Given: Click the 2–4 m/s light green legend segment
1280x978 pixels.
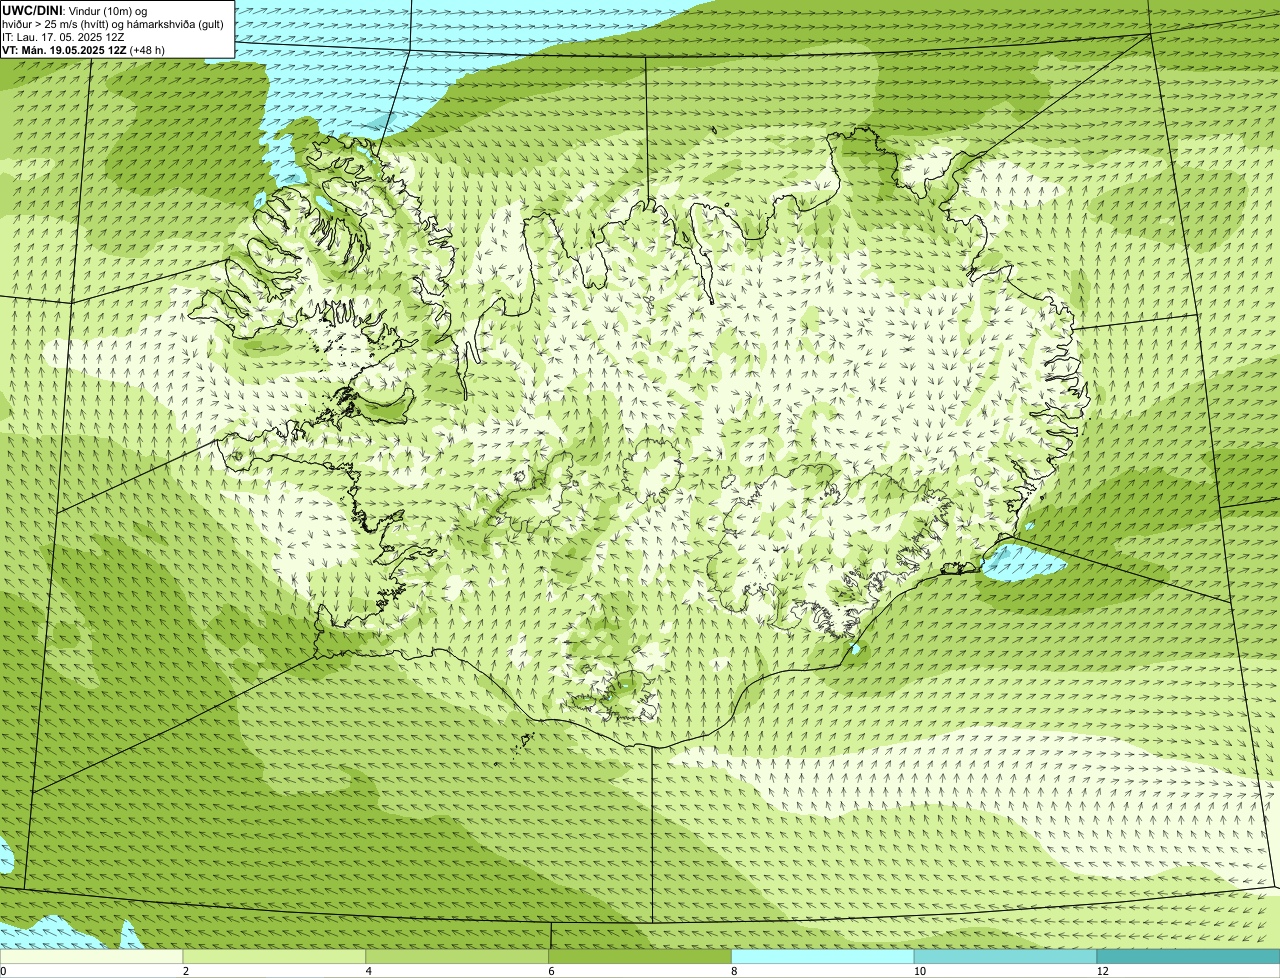Looking at the screenshot, I should (x=275, y=956).
